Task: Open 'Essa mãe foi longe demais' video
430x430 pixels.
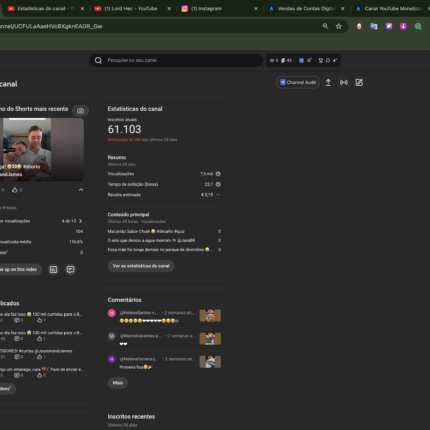Action: (160, 249)
